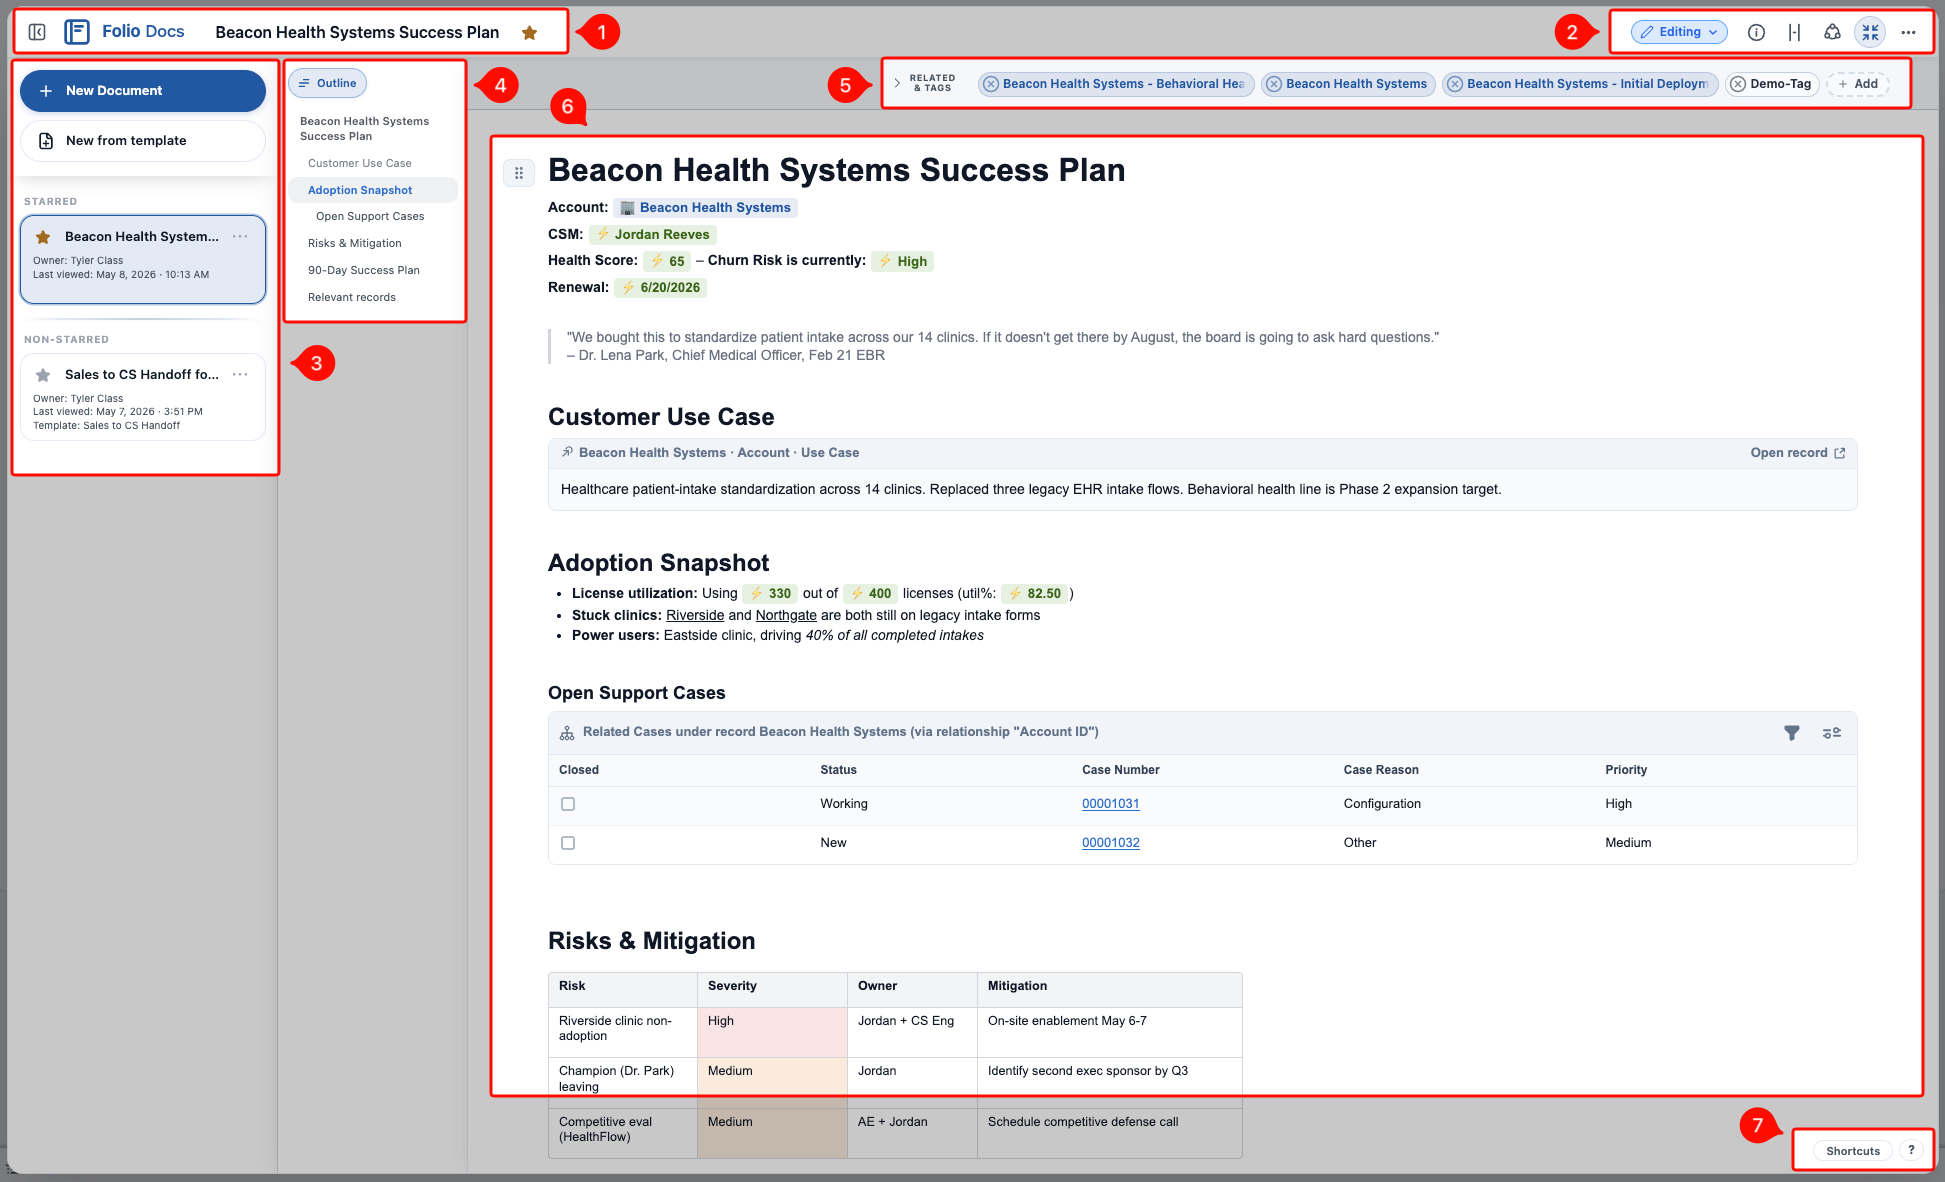Click the renewal date 6/20/2026 chip
1945x1182 pixels.
click(661, 288)
